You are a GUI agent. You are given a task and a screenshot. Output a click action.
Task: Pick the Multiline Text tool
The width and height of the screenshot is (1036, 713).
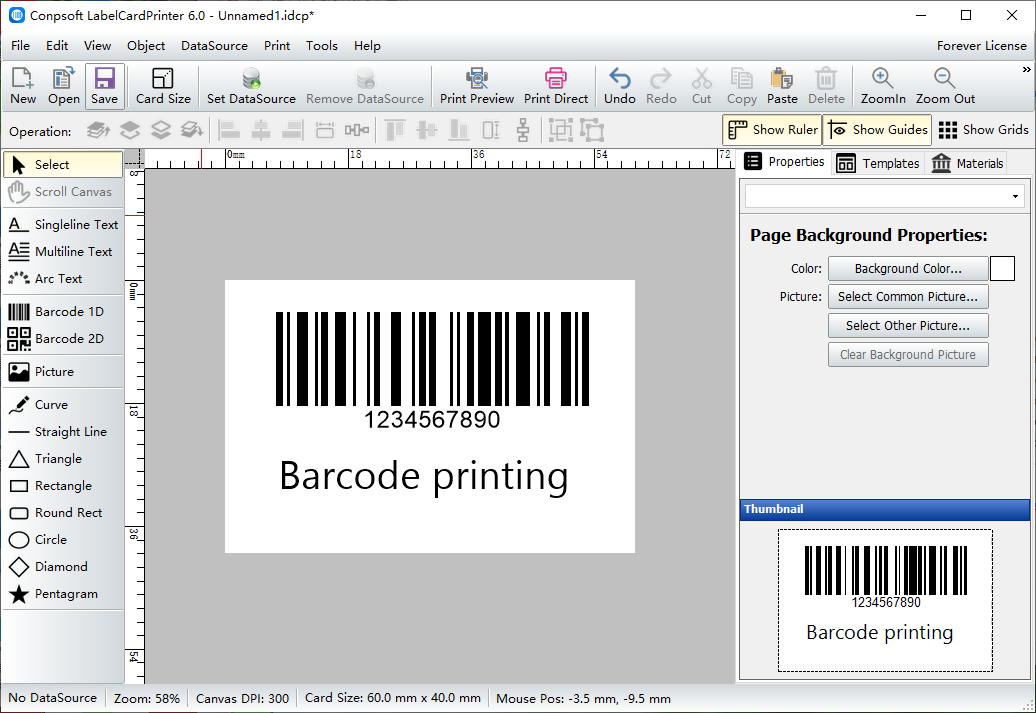click(x=63, y=252)
